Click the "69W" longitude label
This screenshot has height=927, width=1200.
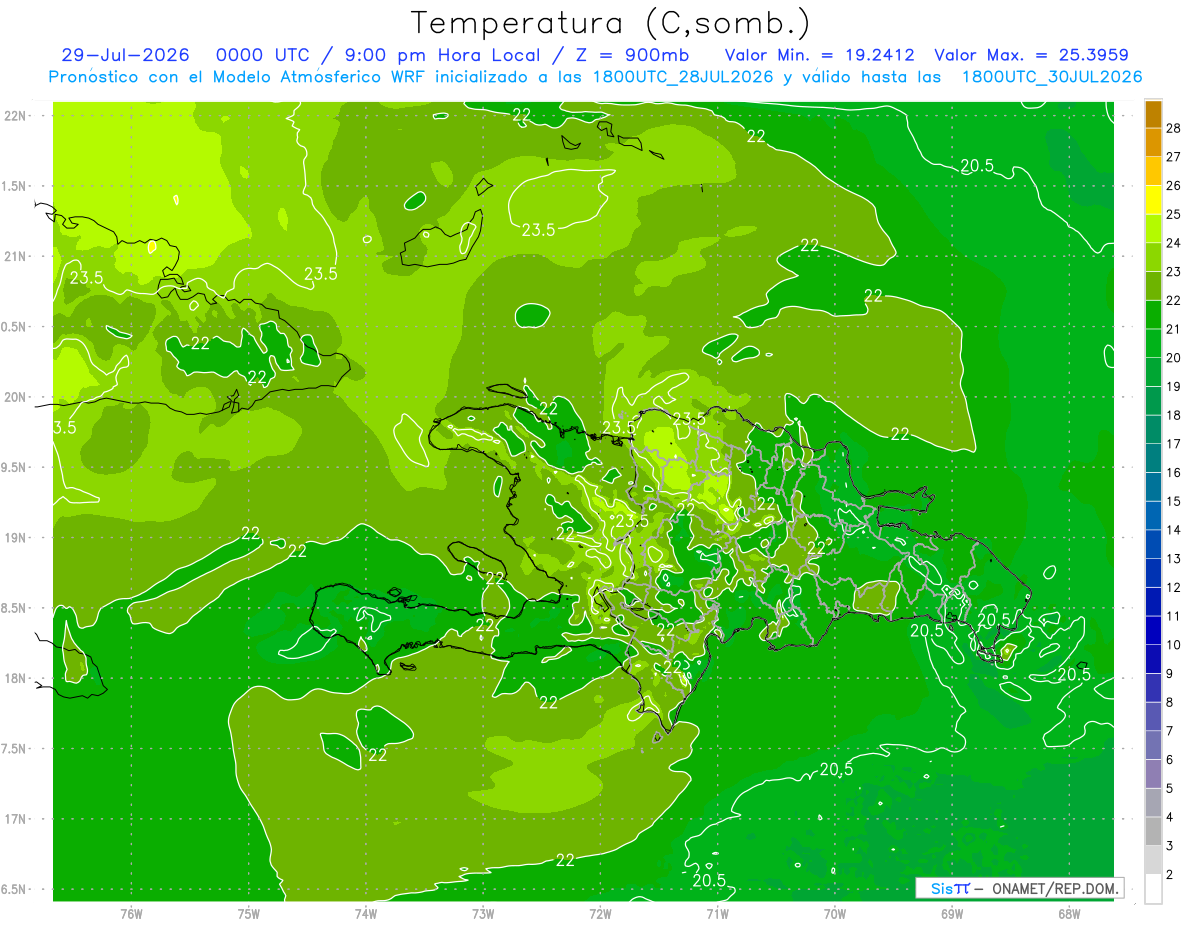pyautogui.click(x=951, y=913)
